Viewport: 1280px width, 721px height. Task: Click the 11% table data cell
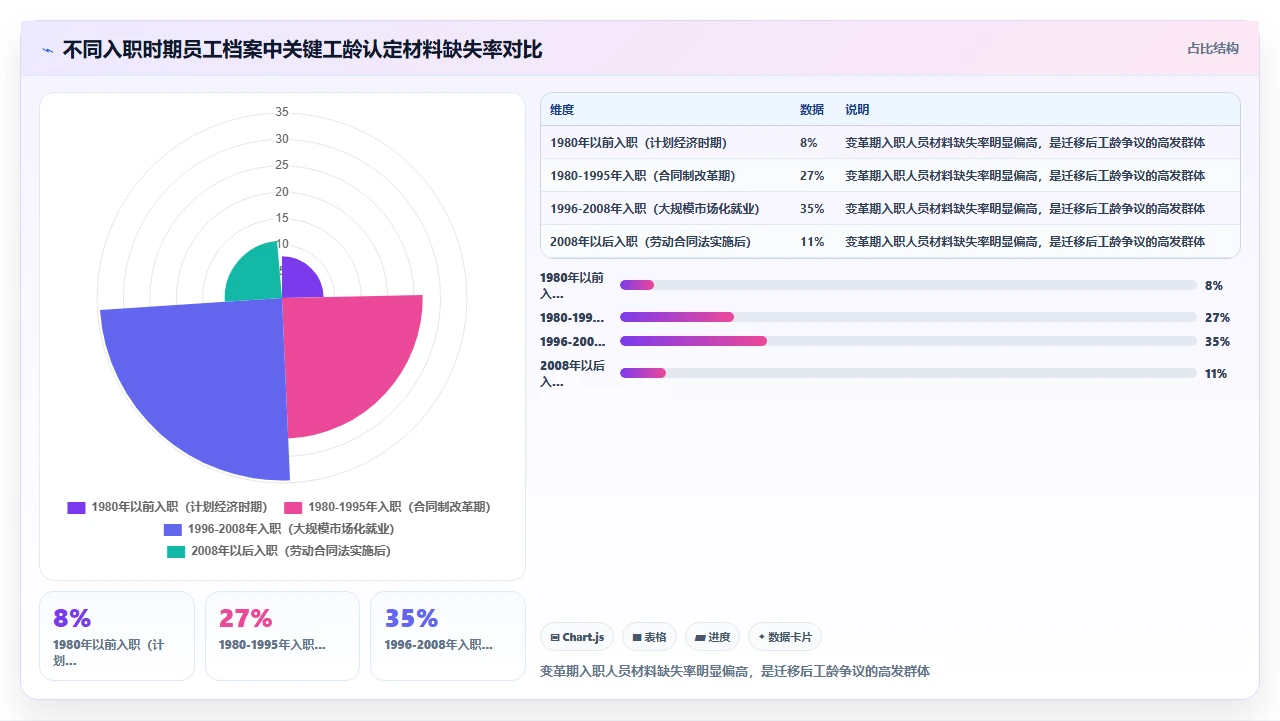click(x=811, y=241)
